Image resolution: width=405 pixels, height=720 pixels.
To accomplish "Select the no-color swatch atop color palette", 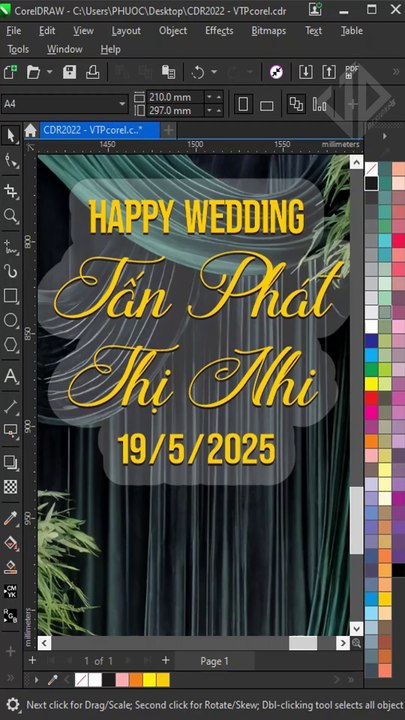I will point(371,169).
